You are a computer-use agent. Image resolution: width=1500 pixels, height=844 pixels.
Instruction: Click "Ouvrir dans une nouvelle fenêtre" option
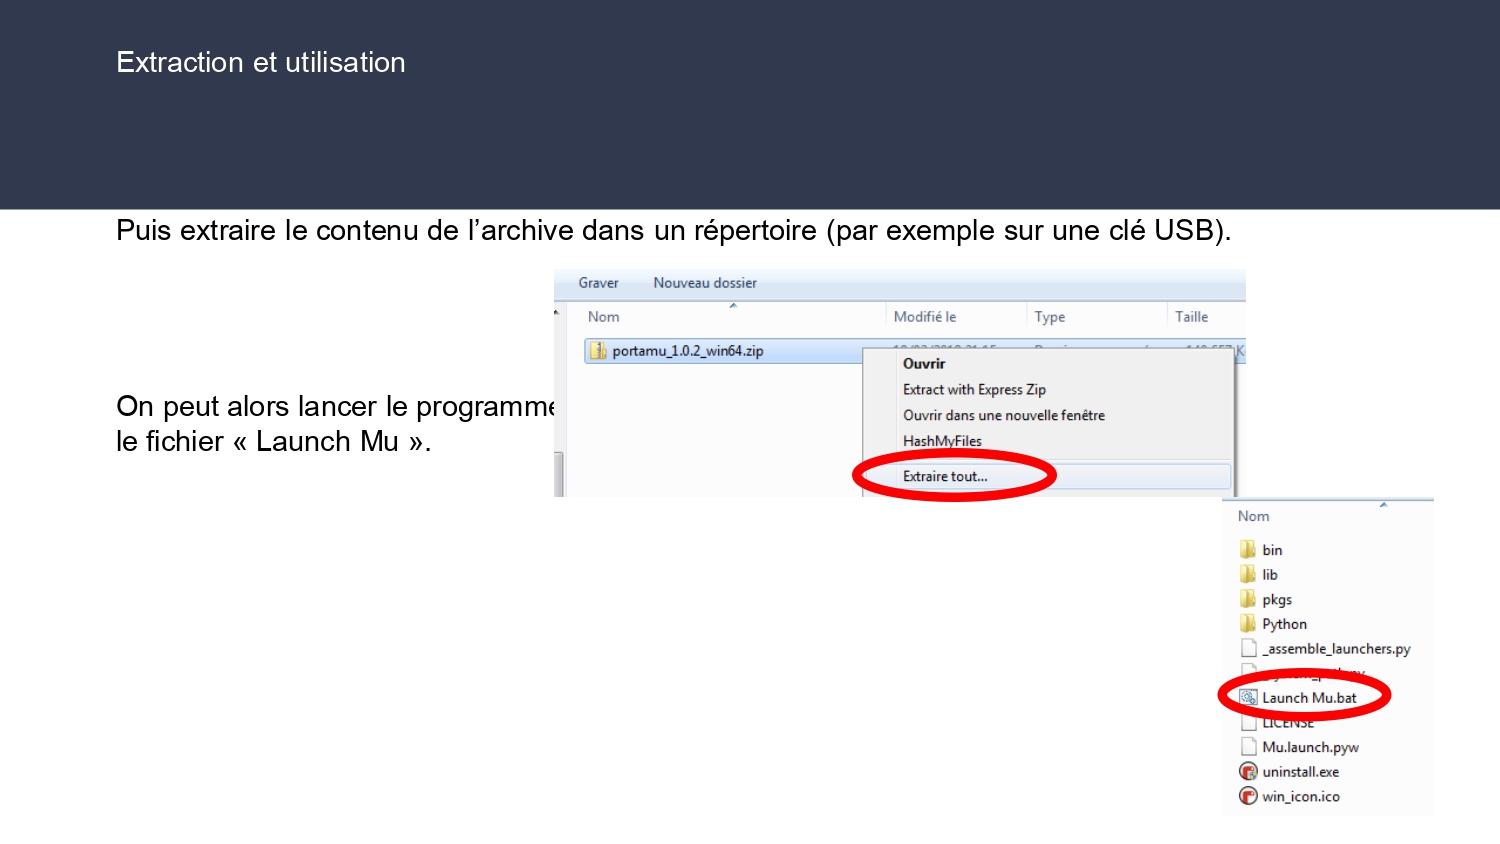point(1003,415)
